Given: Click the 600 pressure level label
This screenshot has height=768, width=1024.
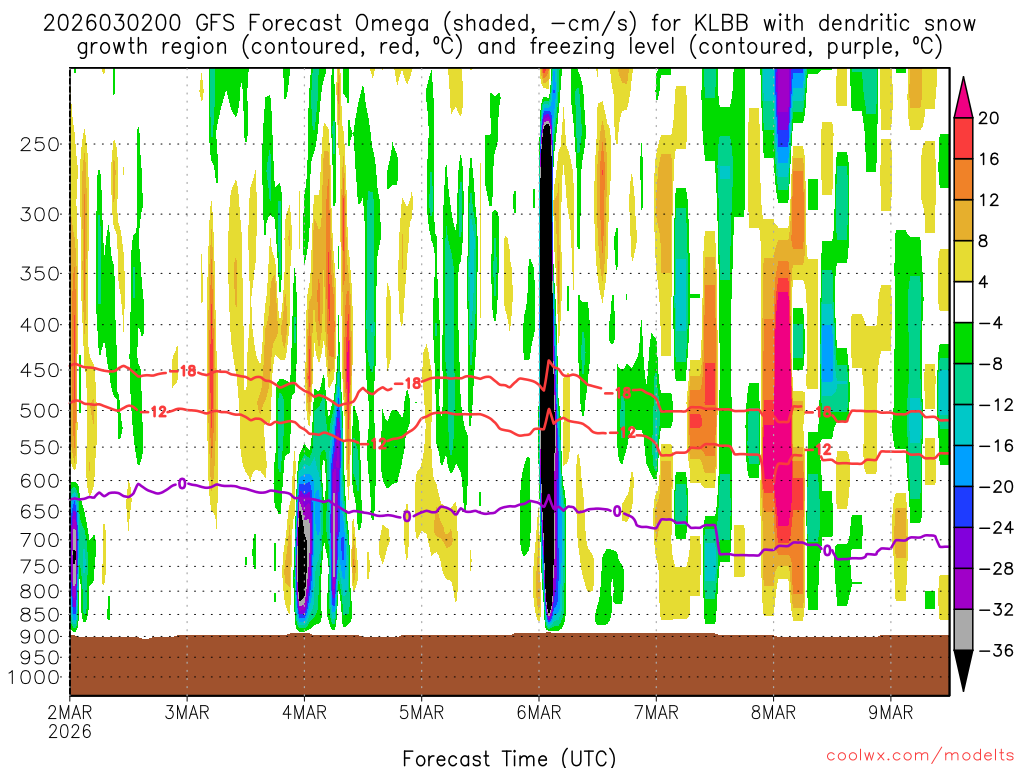Looking at the screenshot, I should click(40, 481).
